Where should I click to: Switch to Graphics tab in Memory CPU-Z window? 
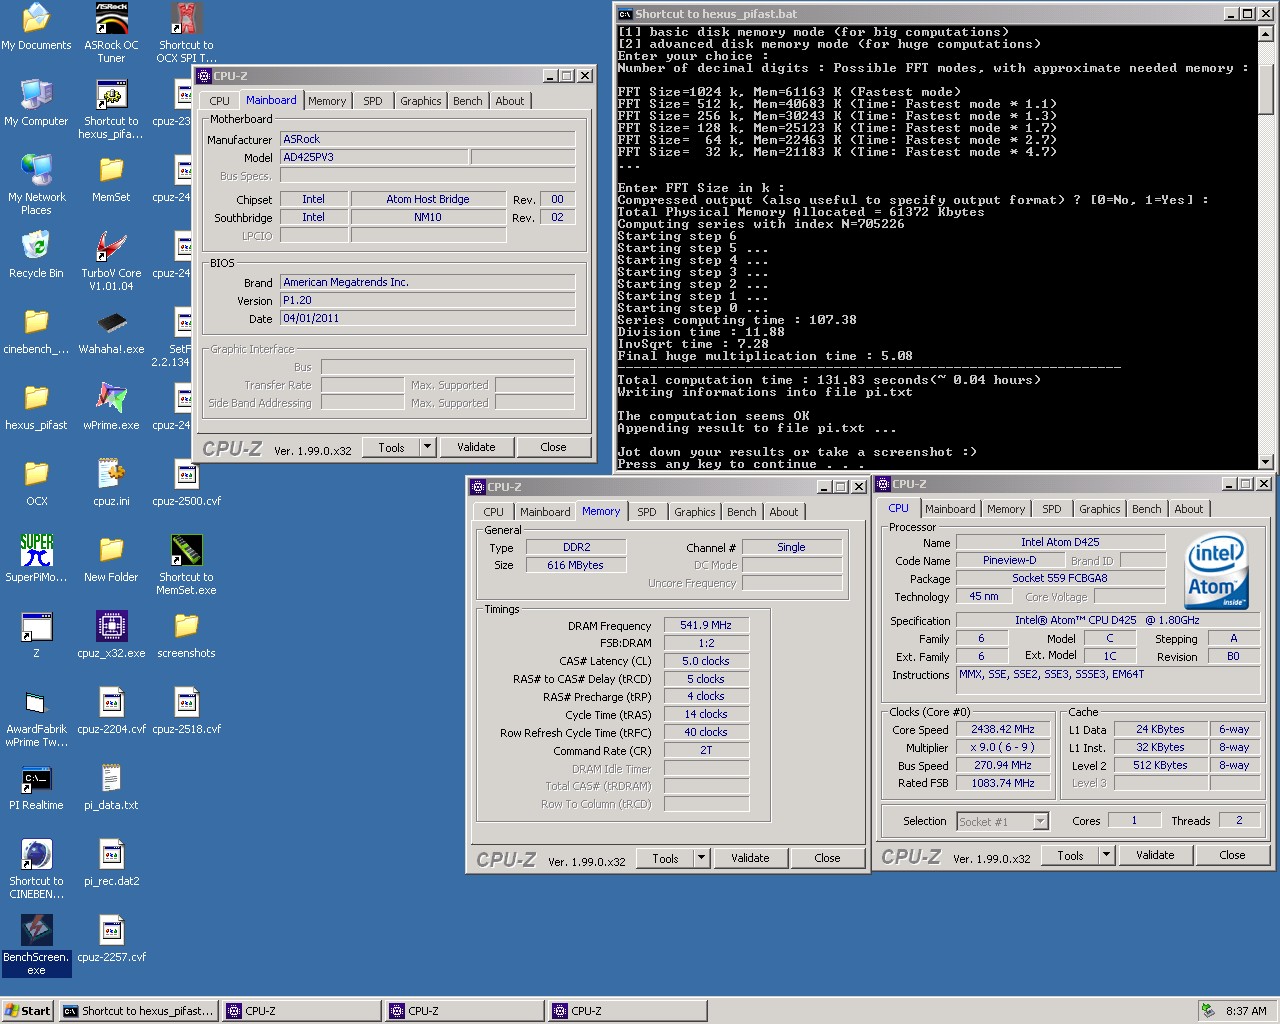click(x=694, y=512)
